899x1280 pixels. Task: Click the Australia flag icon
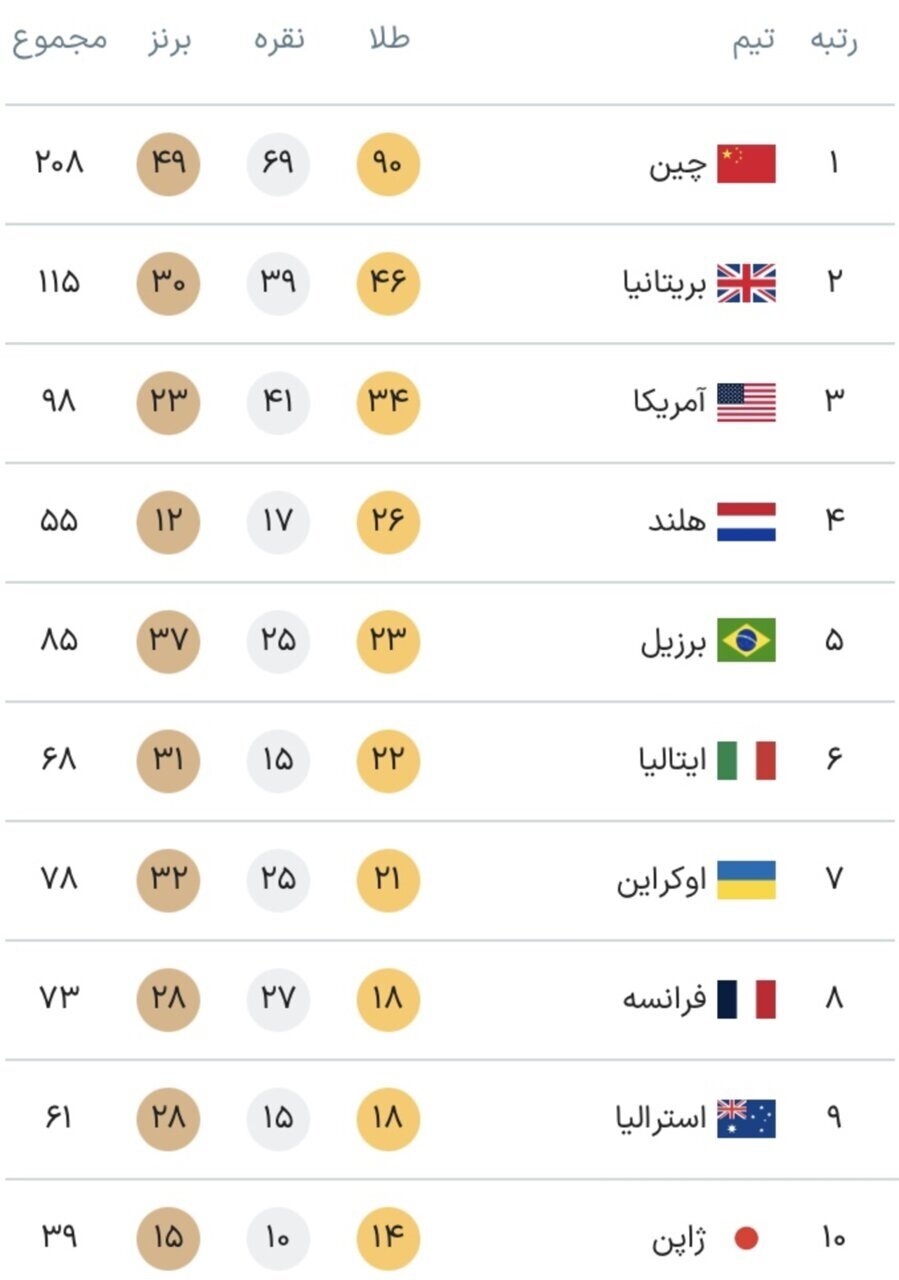point(746,1118)
